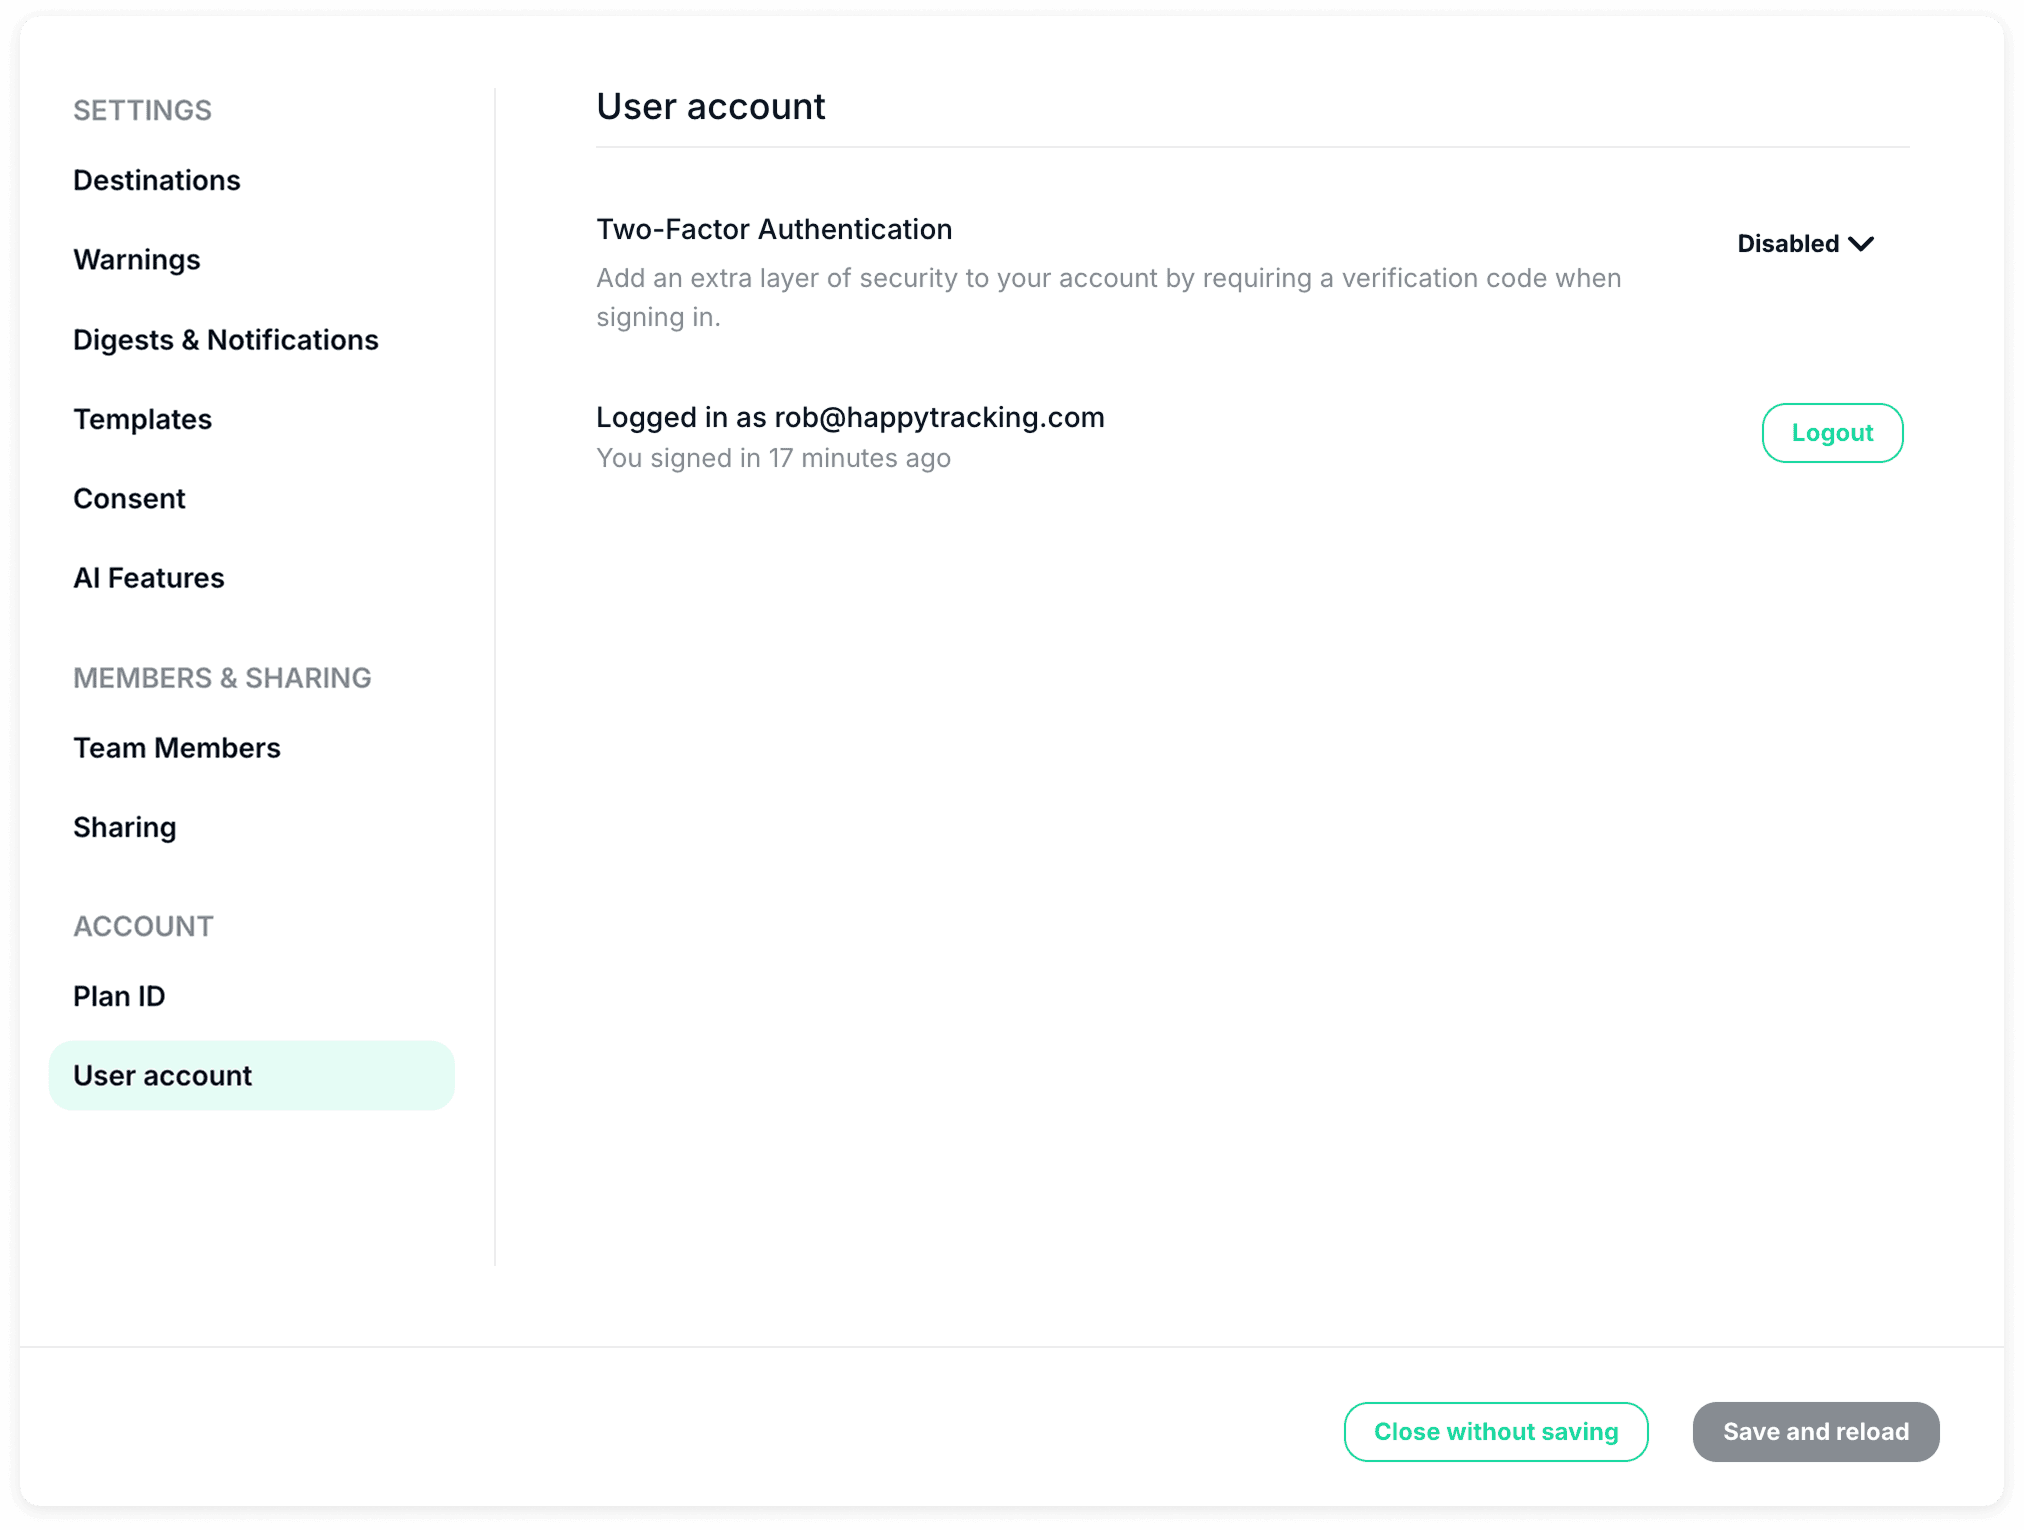Click the chevron arrow beside Disabled
2024x1530 pixels.
click(1861, 244)
